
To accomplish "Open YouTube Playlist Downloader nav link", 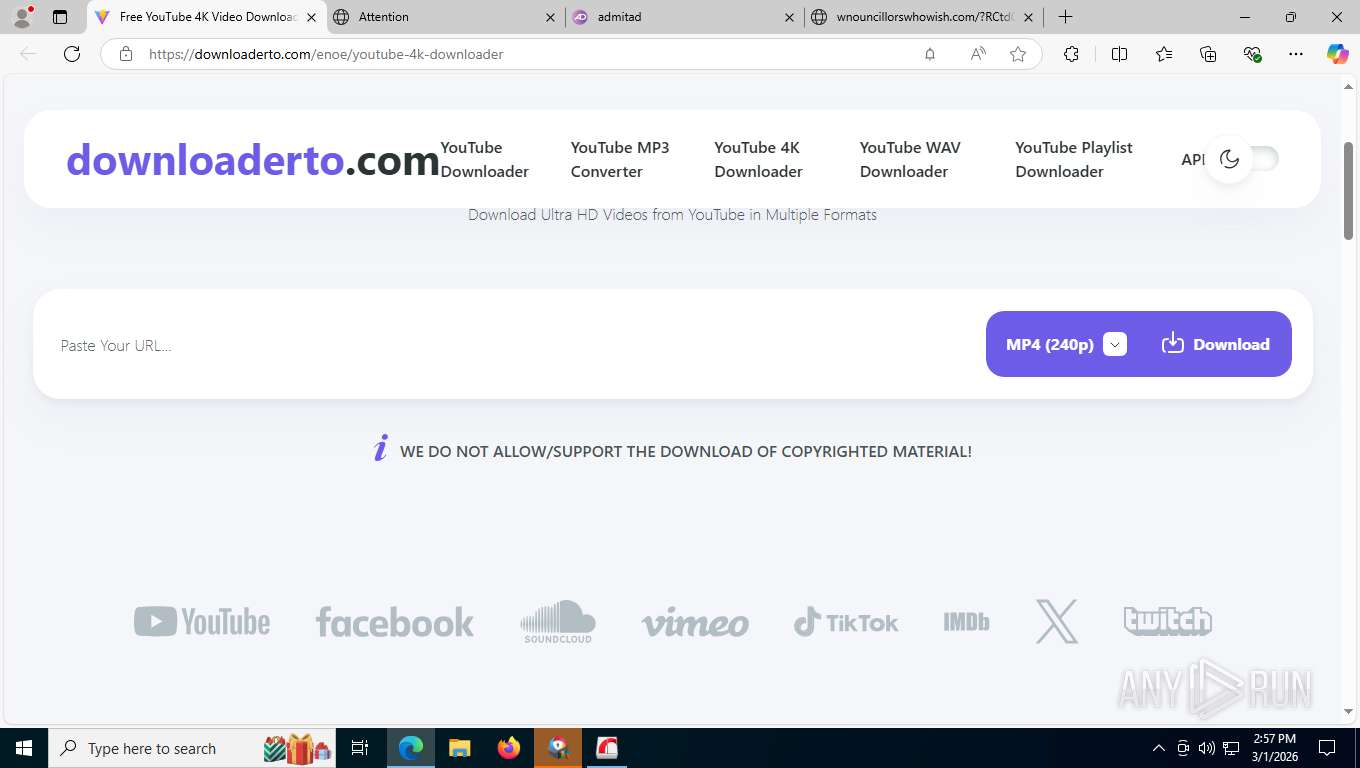I will (x=1074, y=160).
